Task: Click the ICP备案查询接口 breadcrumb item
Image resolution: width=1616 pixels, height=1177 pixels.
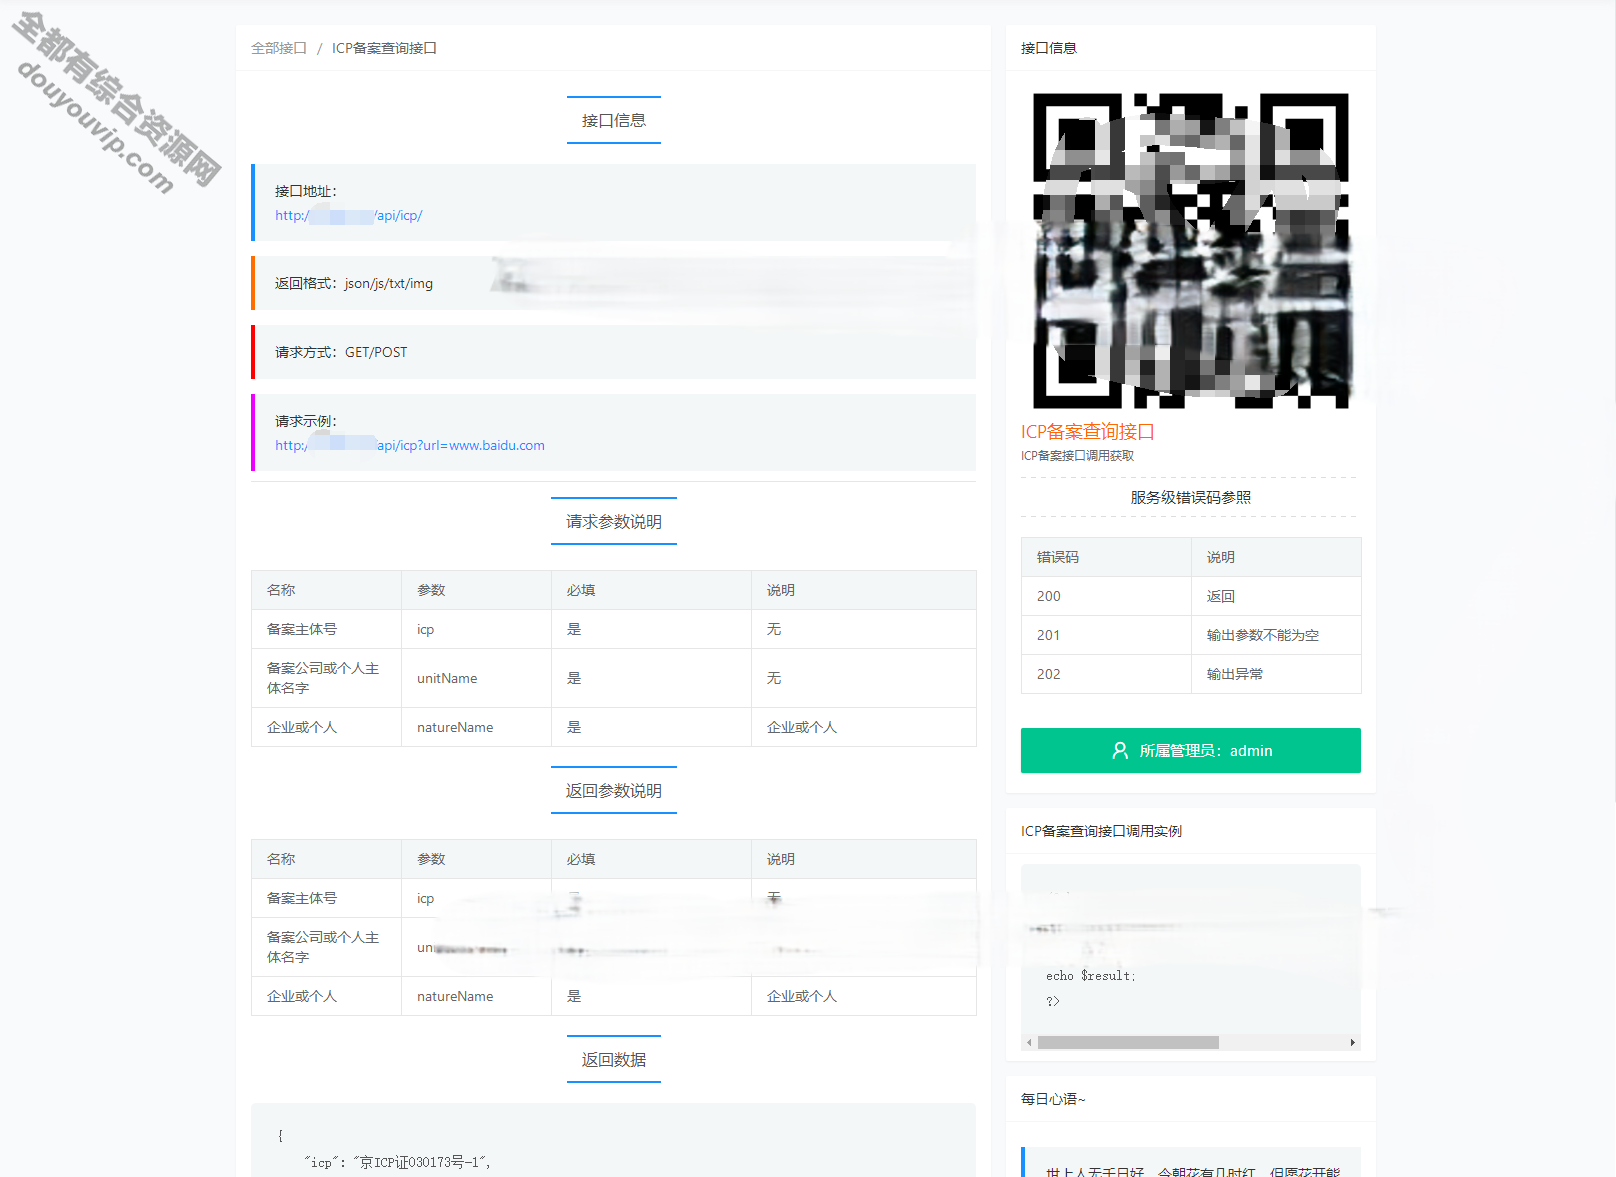Action: pos(384,48)
